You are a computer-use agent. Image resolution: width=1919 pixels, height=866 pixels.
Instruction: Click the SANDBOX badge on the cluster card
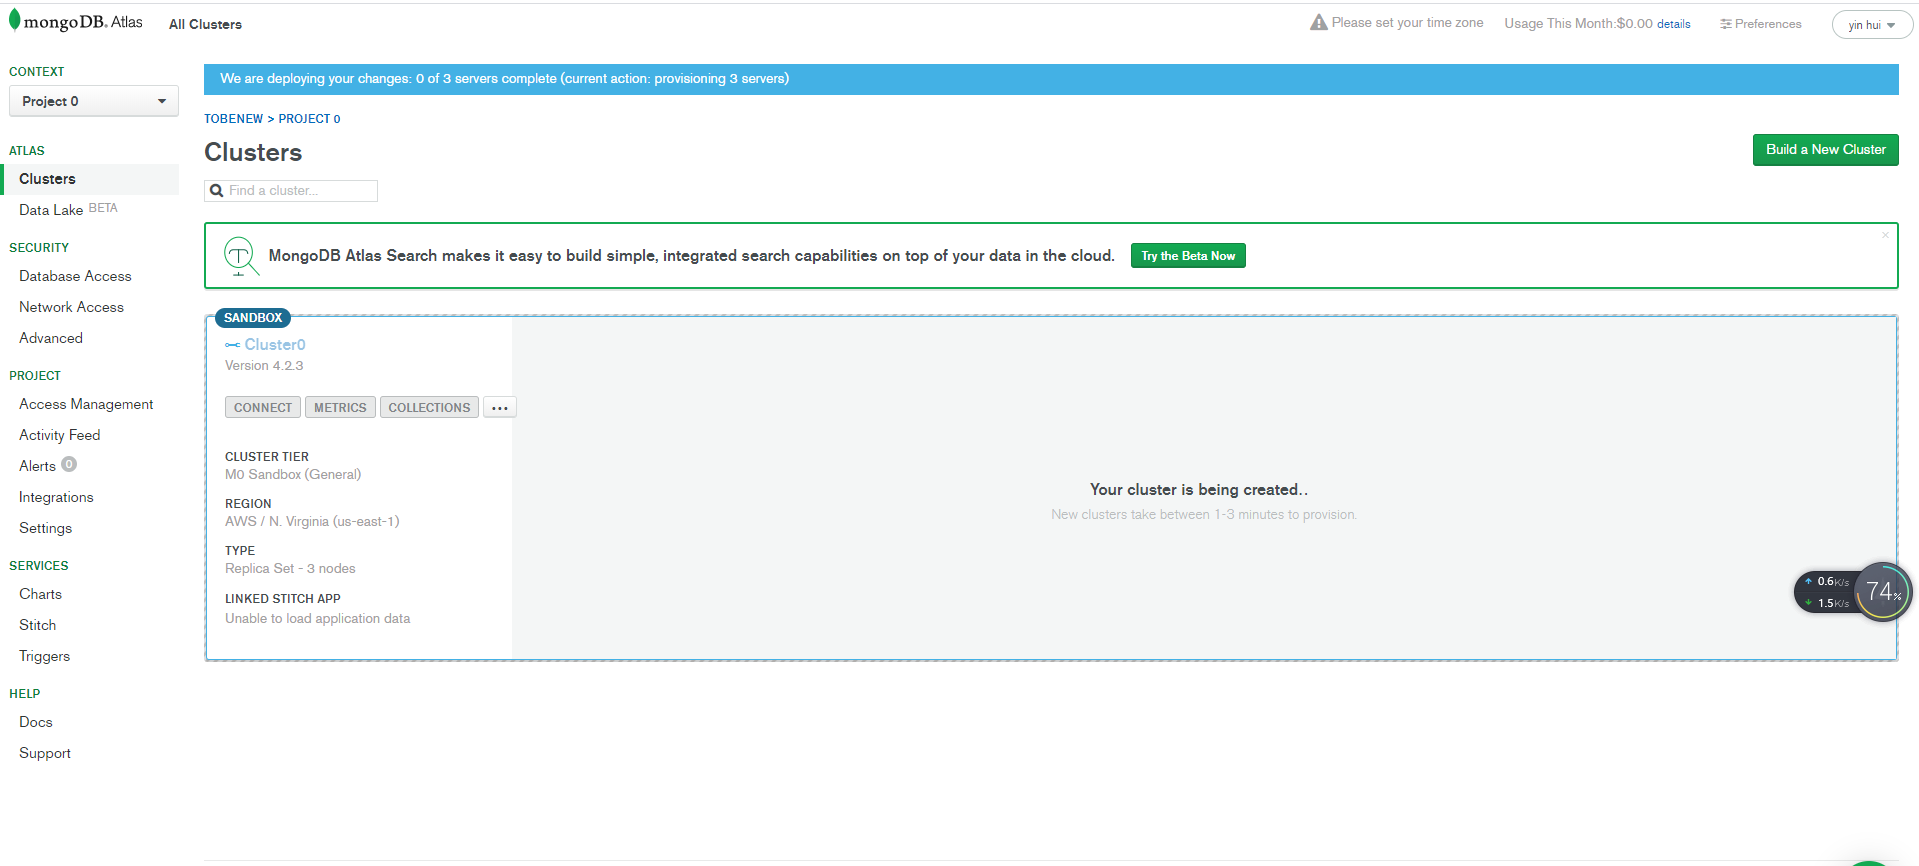253,318
